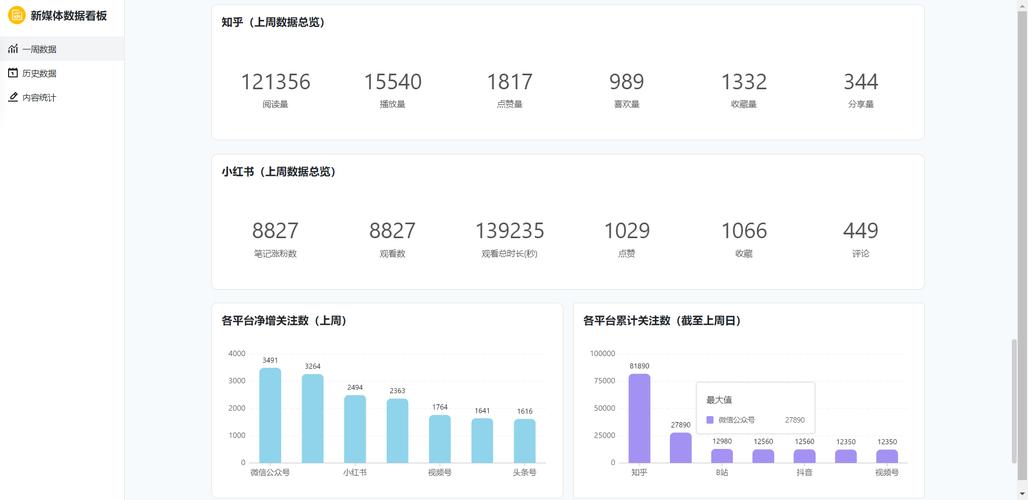
Task: Click the 评论 label in 小红书 card
Action: coord(861,254)
